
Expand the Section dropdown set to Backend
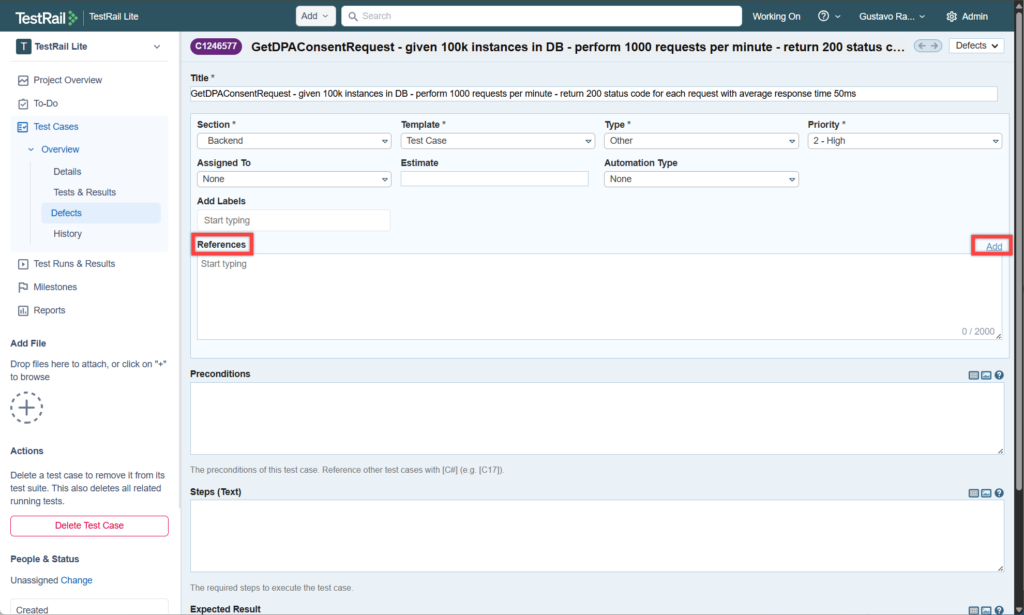(293, 141)
